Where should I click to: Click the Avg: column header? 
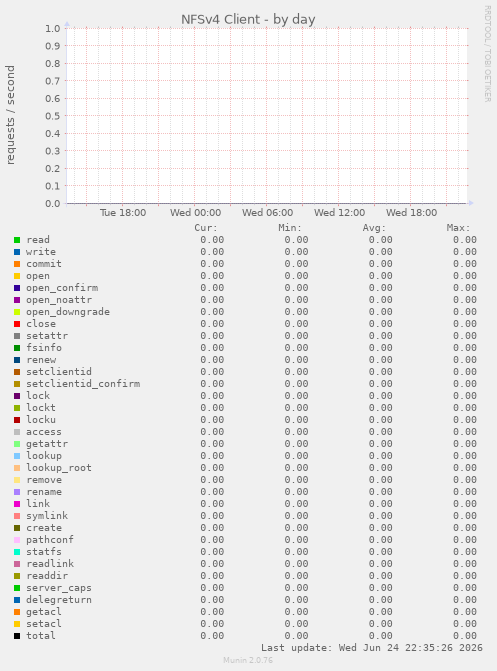[x=374, y=228]
